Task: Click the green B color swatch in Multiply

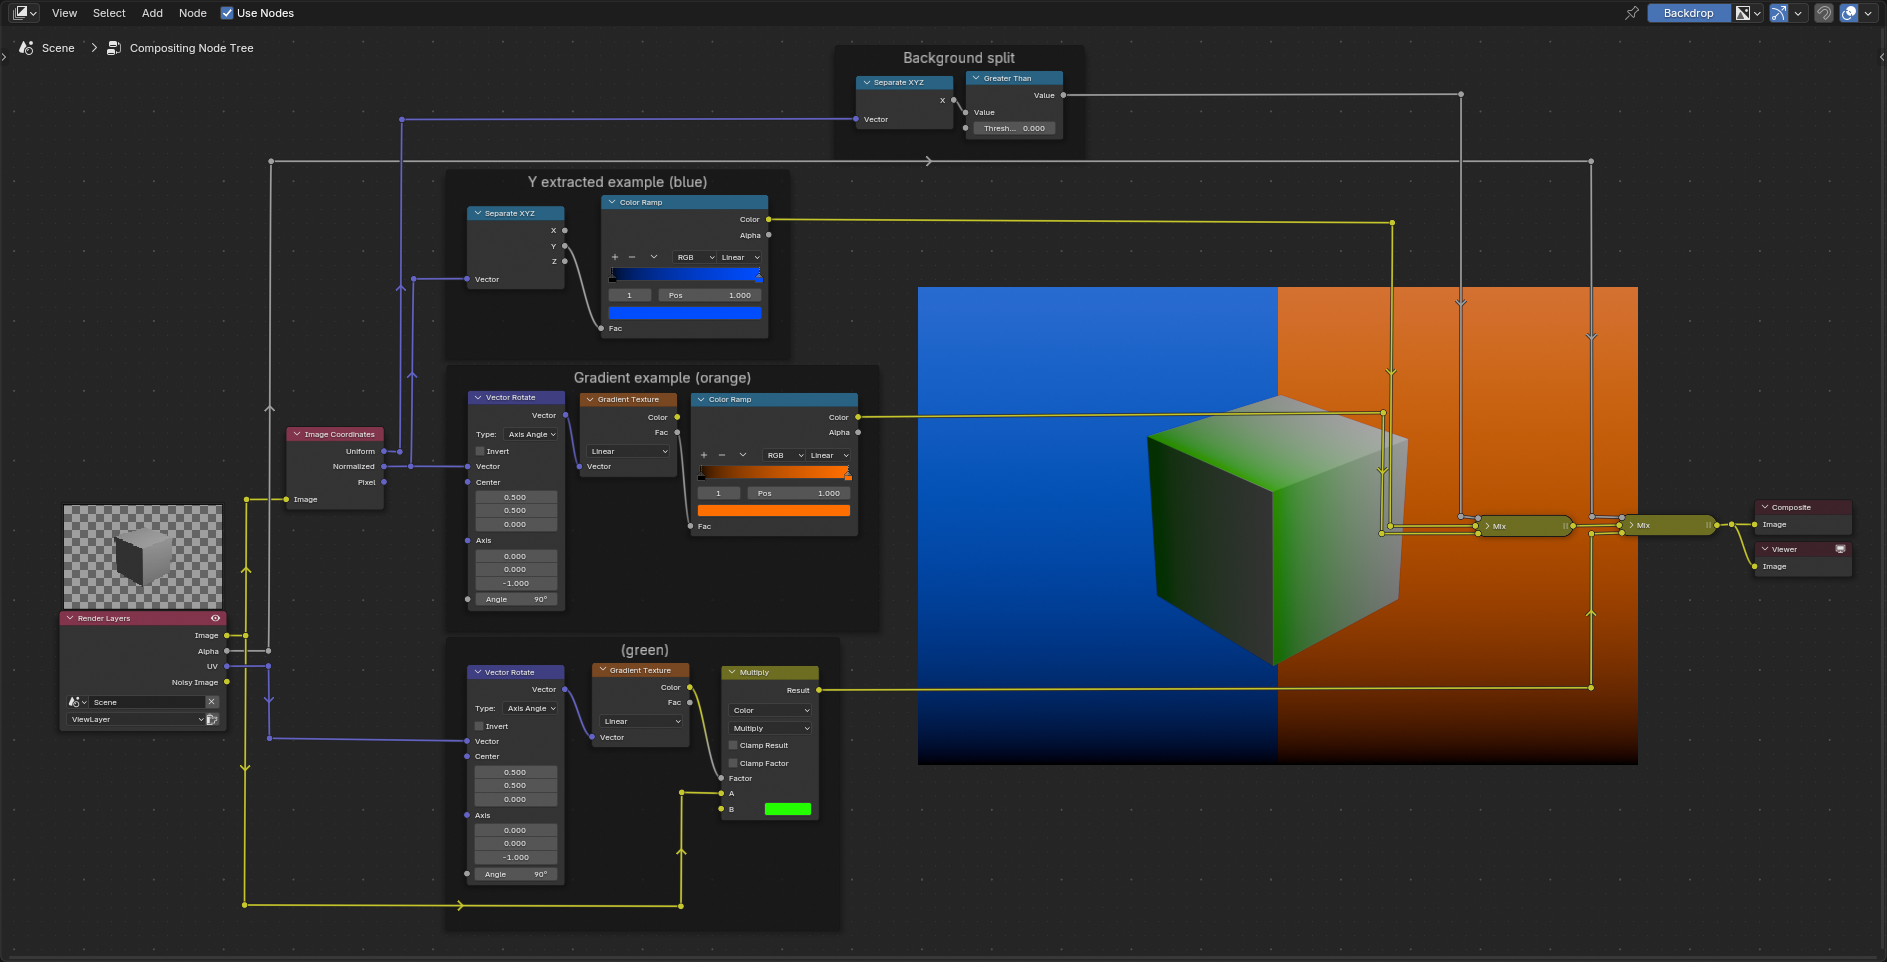Action: pyautogui.click(x=788, y=809)
